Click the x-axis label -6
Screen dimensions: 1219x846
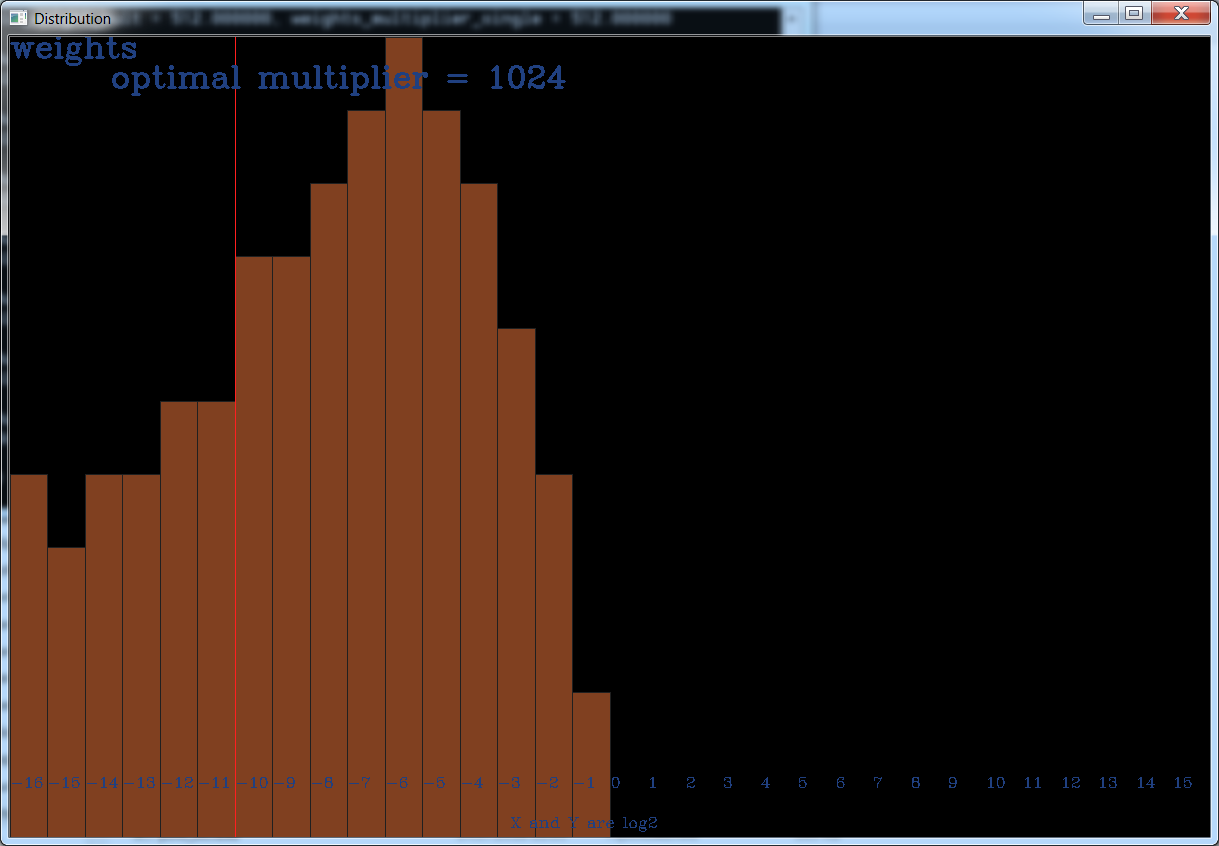pyautogui.click(x=398, y=783)
